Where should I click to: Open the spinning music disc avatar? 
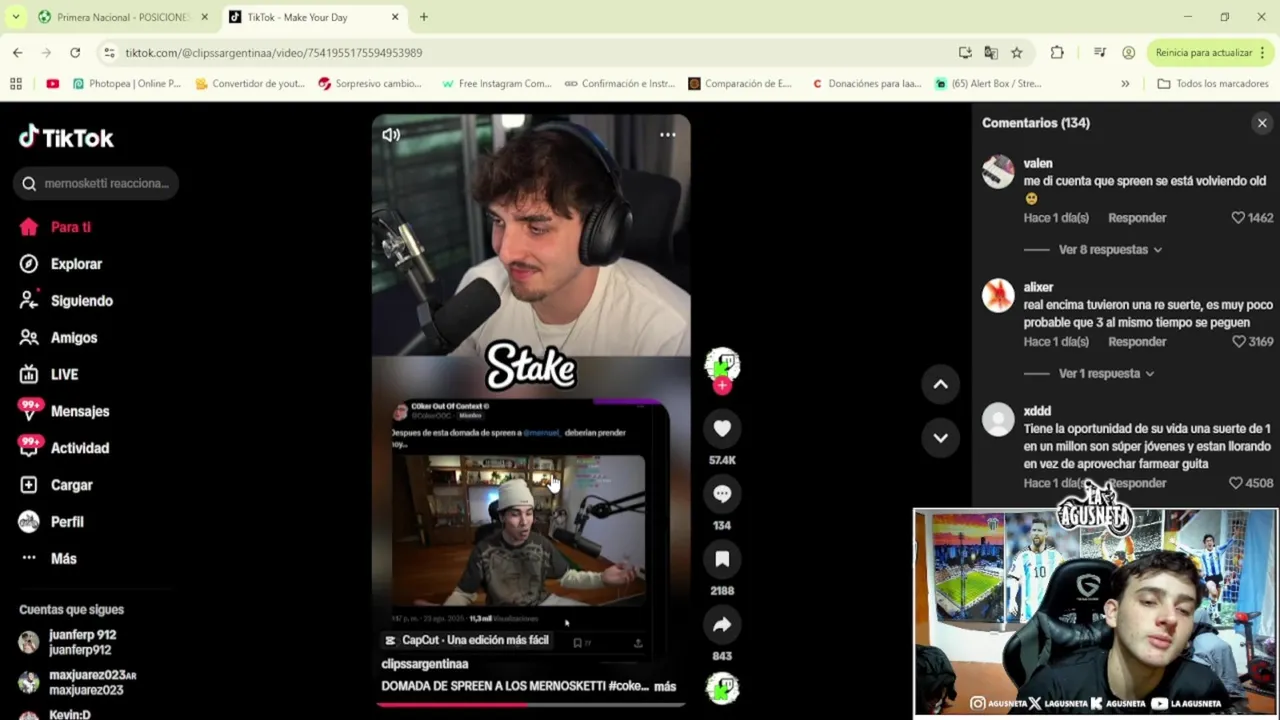coord(722,688)
